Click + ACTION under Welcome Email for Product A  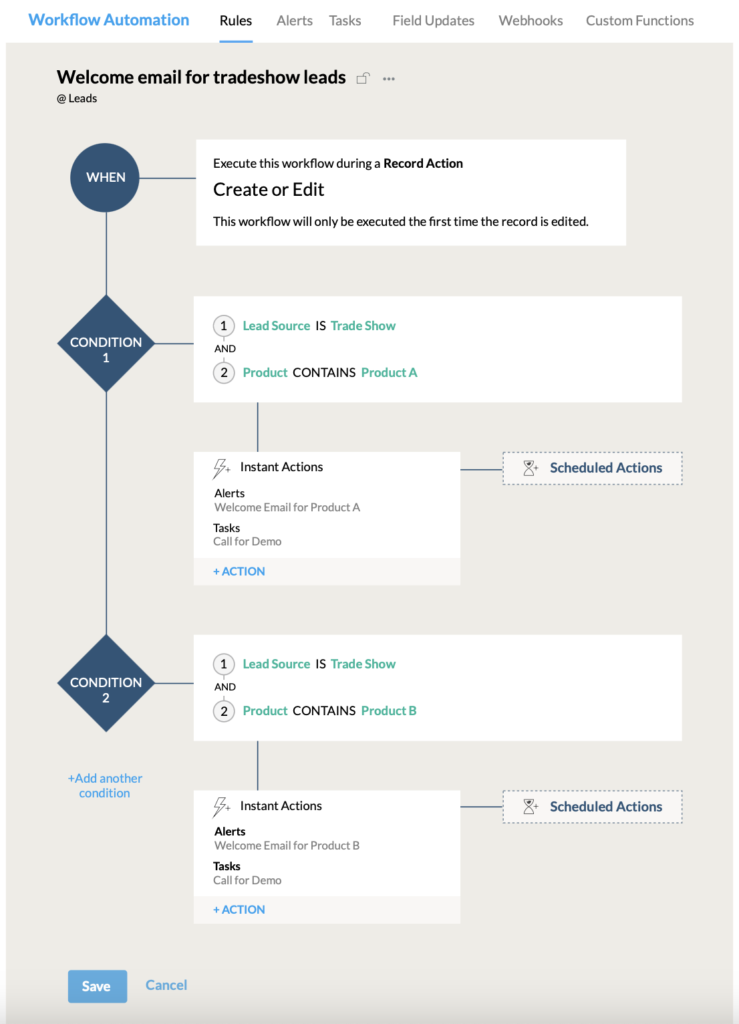coord(239,571)
